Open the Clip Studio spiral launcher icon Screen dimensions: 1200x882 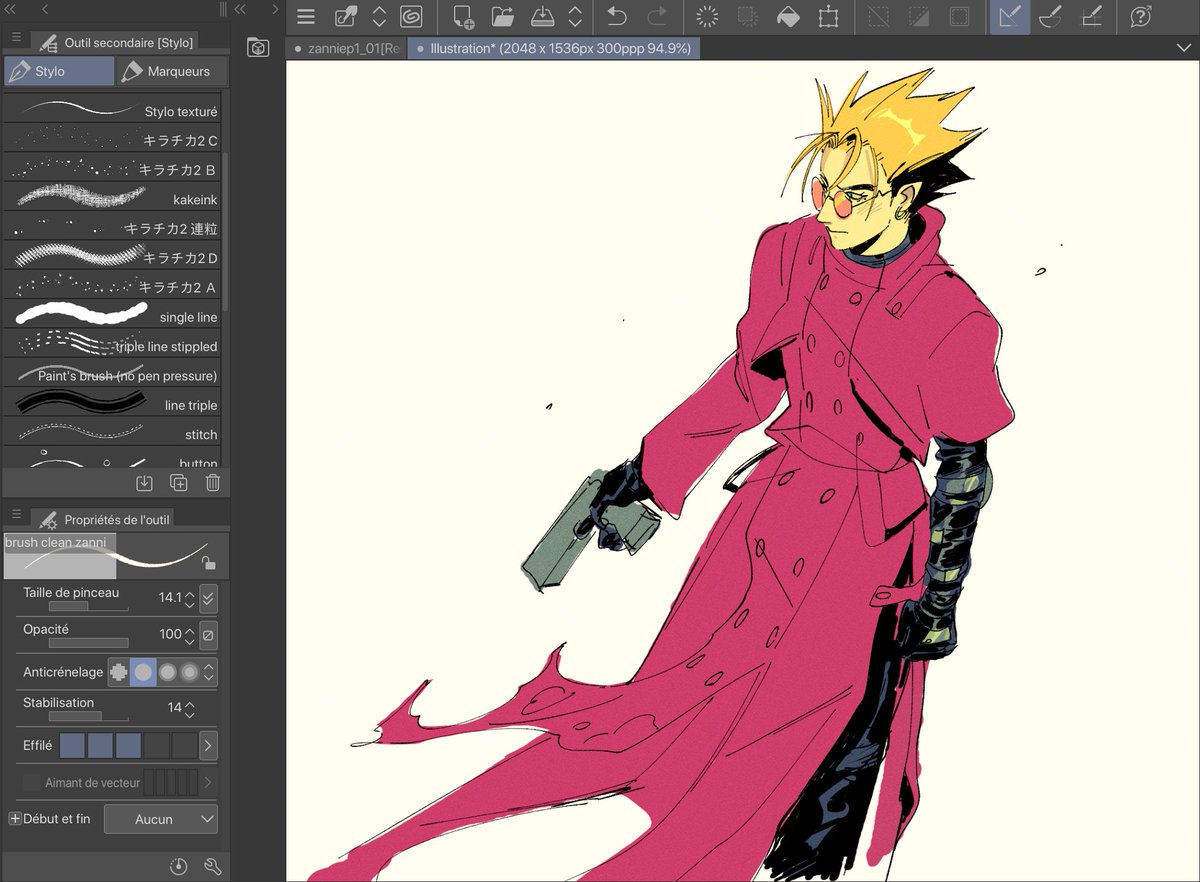tap(410, 17)
